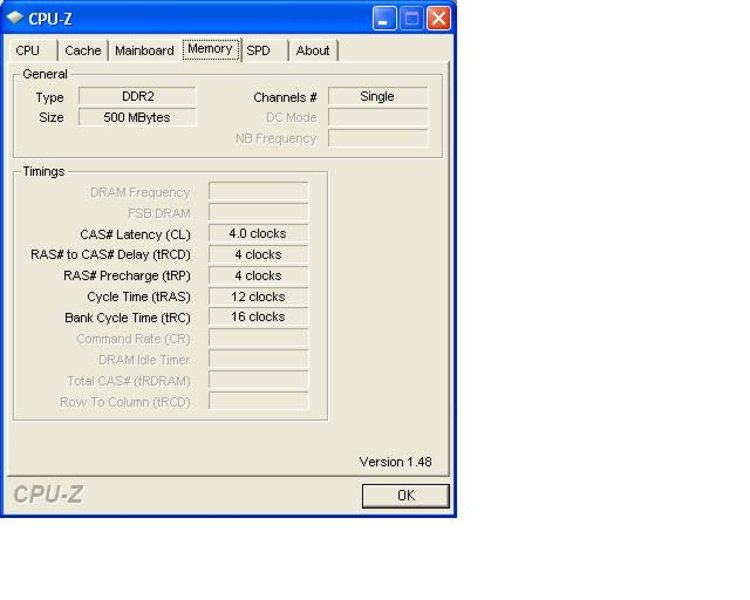The width and height of the screenshot is (750, 600).
Task: Select the 16 clocks tRC value
Action: (x=258, y=317)
